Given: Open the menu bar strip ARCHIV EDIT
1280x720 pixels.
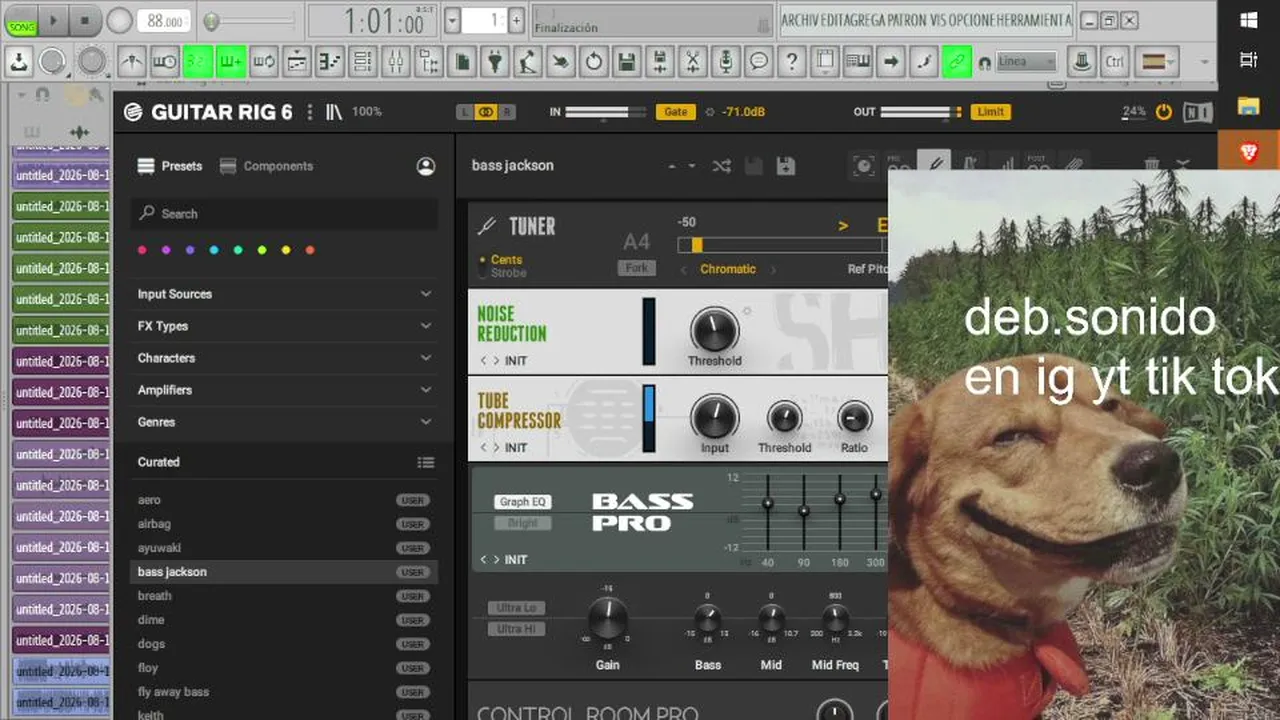Looking at the screenshot, I should click(926, 20).
